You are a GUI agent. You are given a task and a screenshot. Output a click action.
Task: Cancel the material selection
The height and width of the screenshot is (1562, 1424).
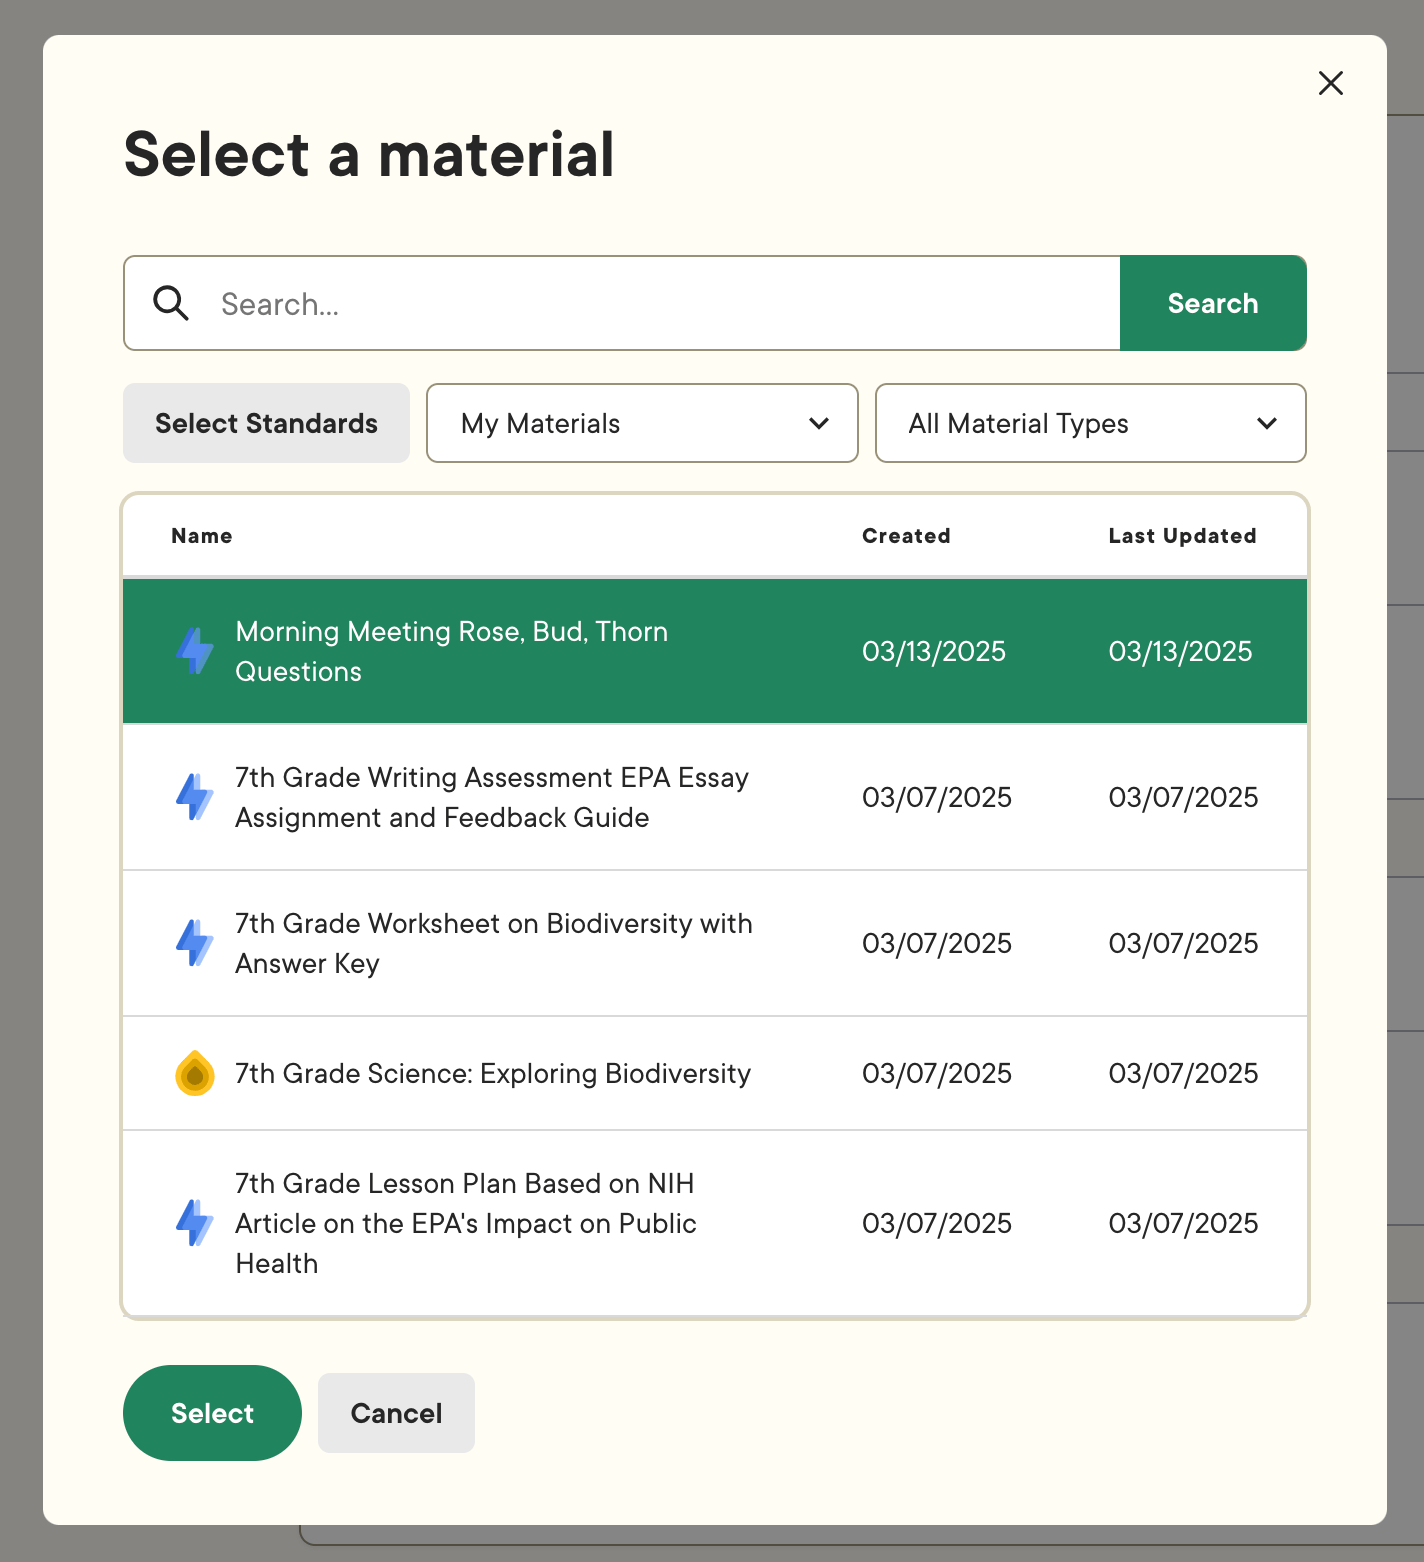coord(396,1413)
